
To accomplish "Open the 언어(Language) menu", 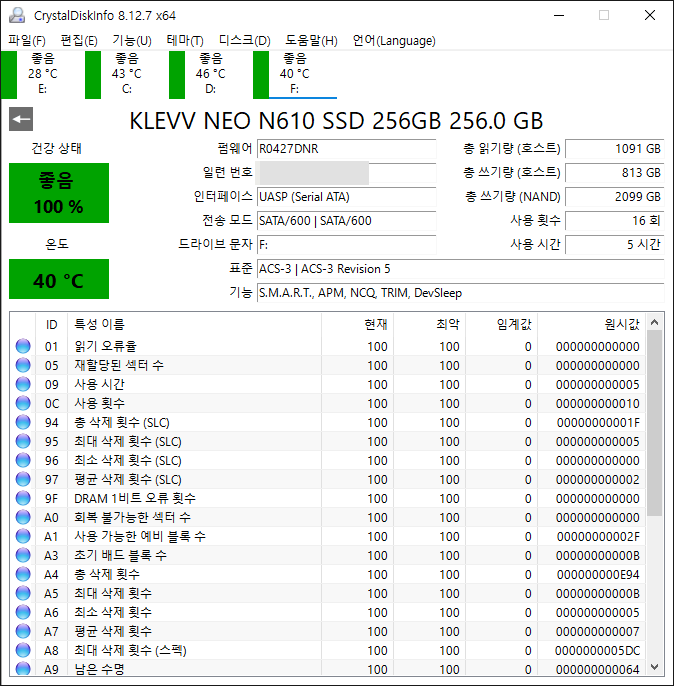I will (x=394, y=40).
